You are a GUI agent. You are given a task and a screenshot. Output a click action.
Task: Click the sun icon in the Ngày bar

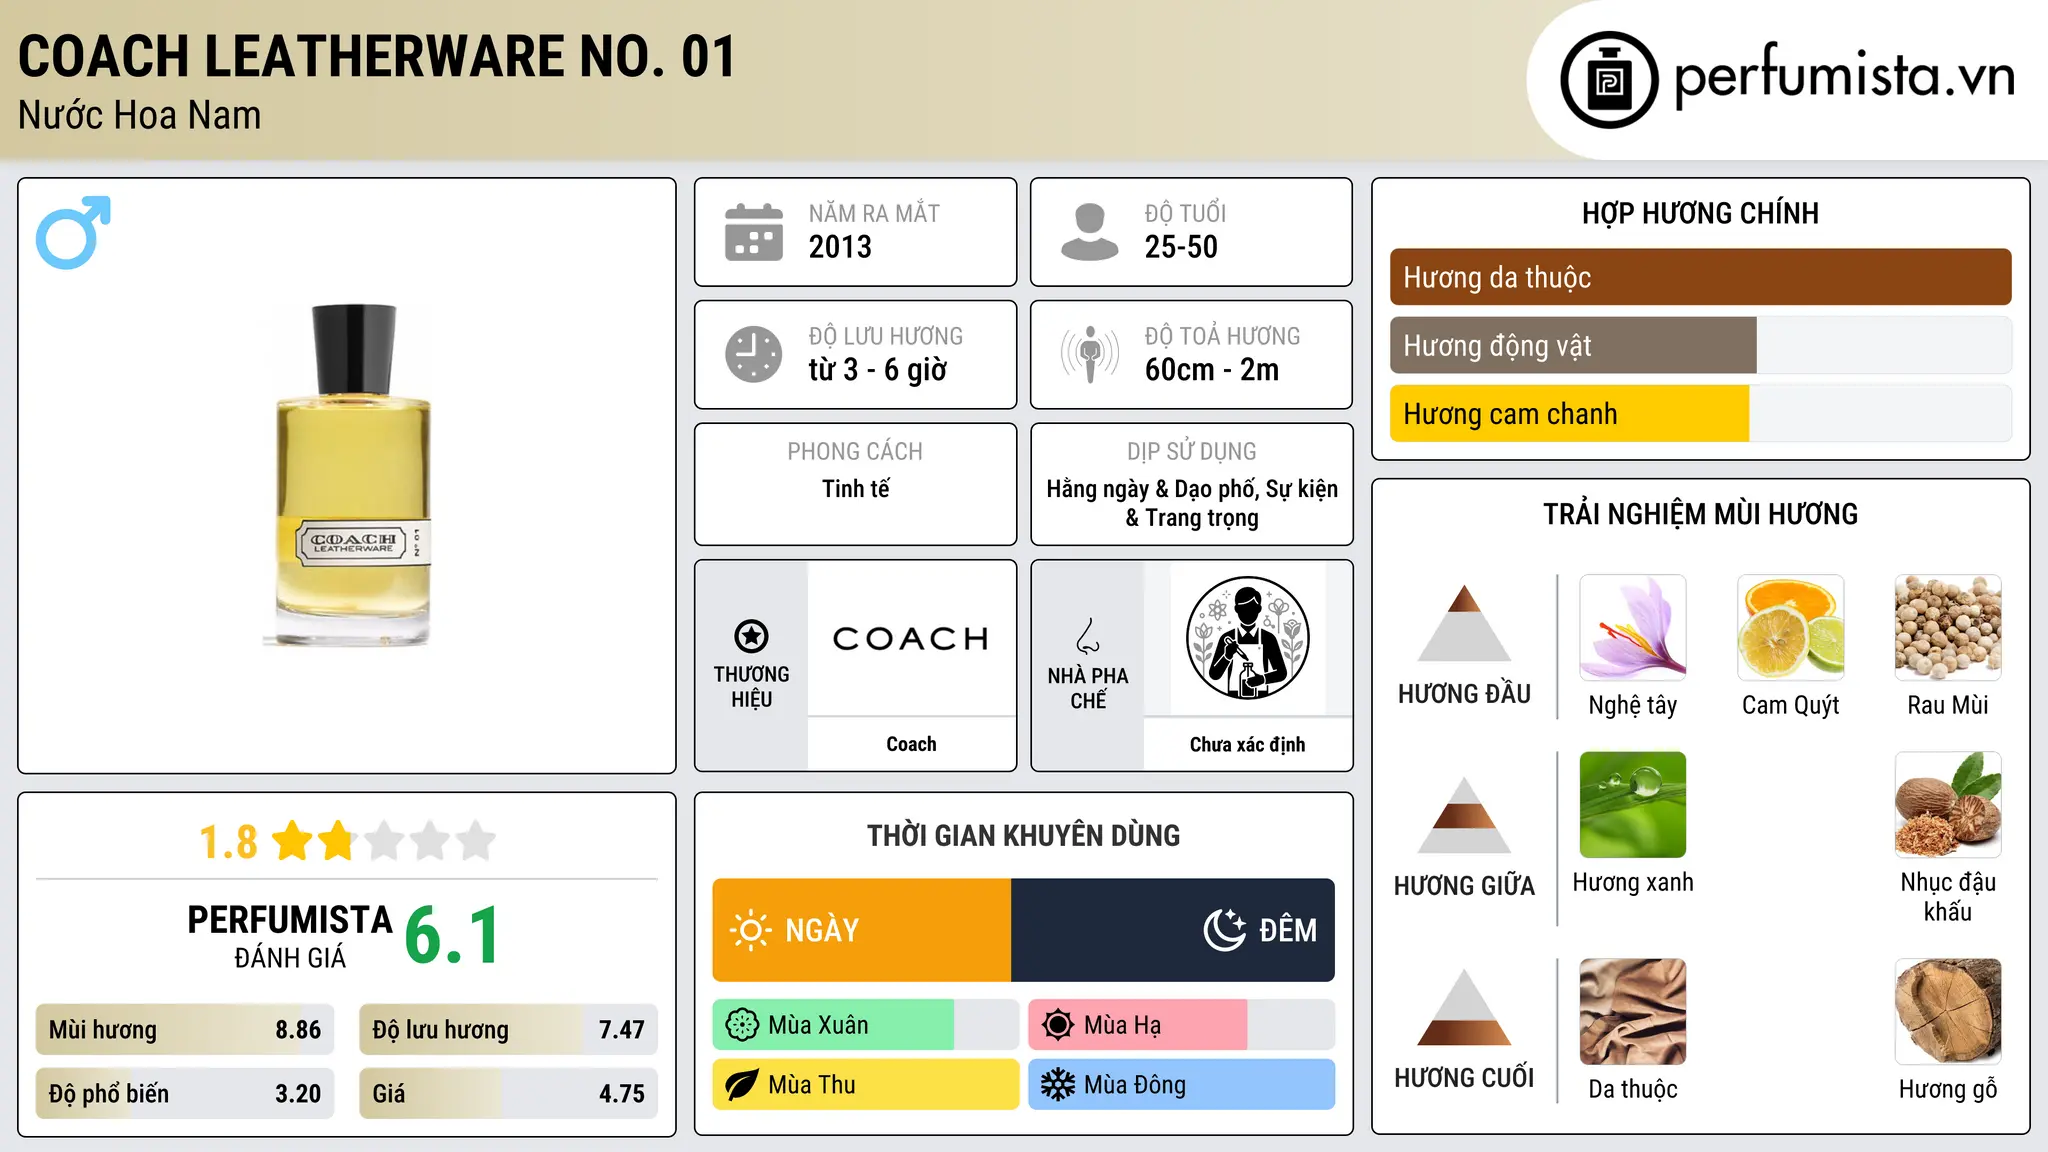(x=750, y=930)
